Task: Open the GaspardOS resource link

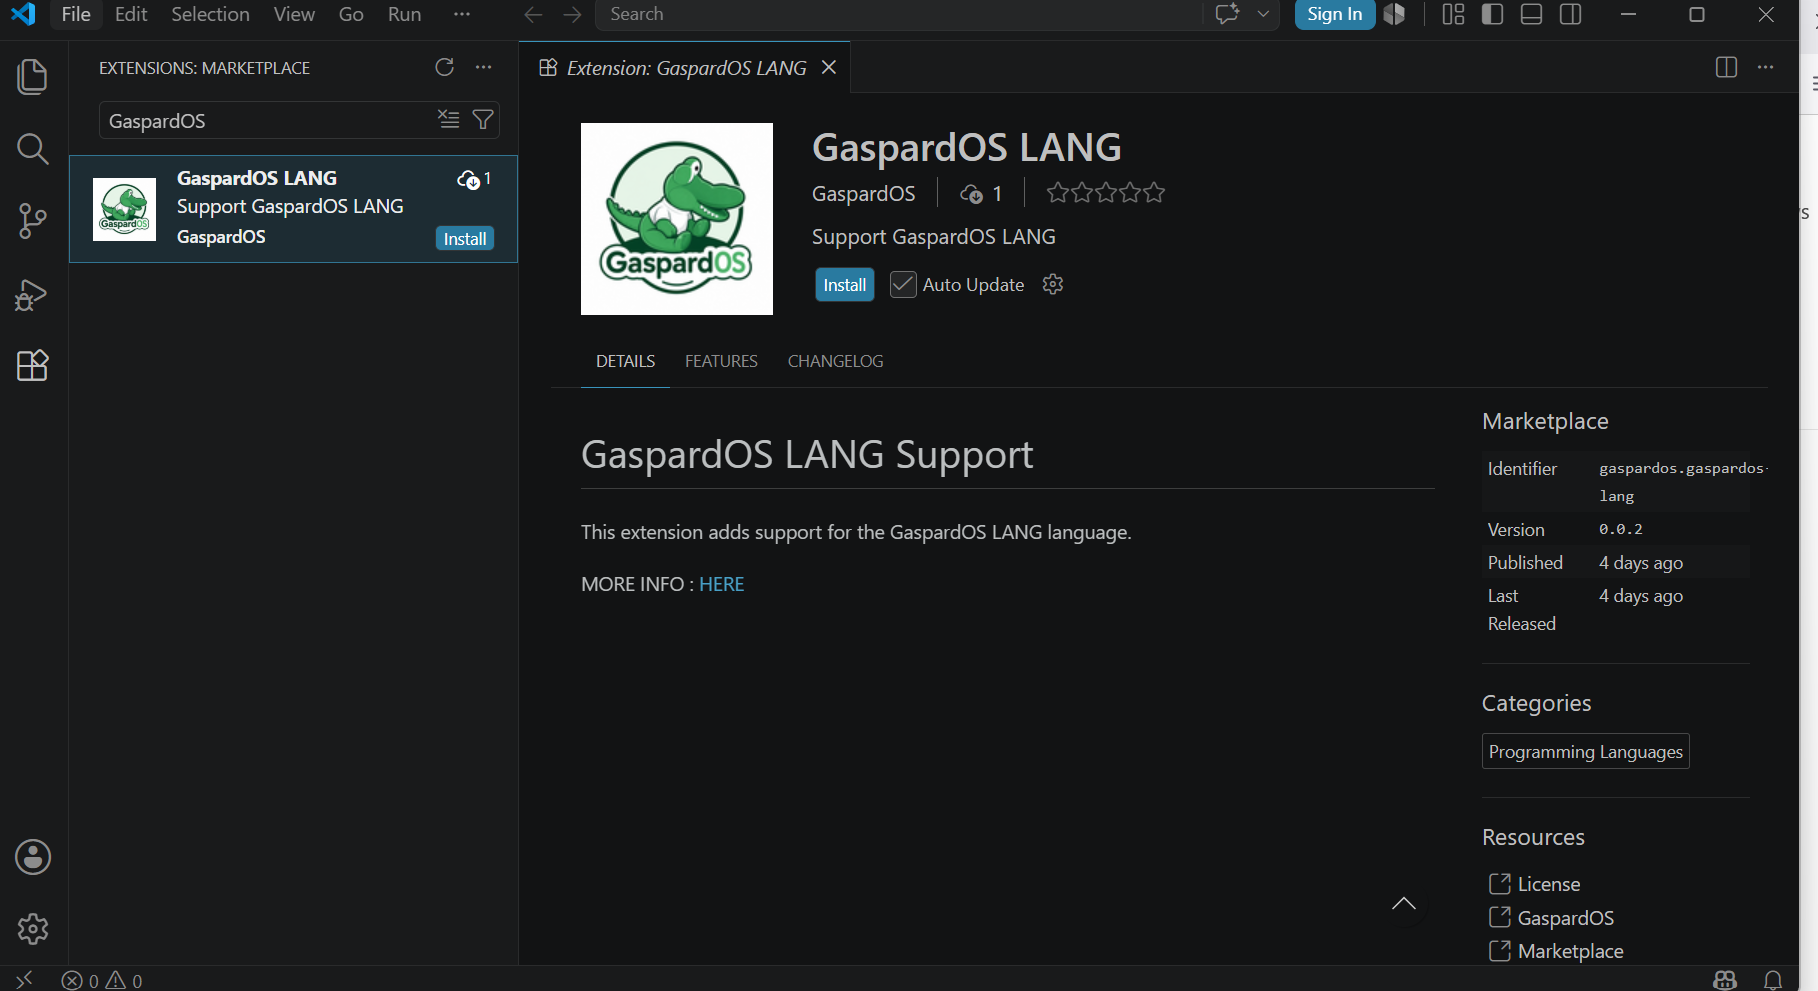Action: pyautogui.click(x=1566, y=918)
